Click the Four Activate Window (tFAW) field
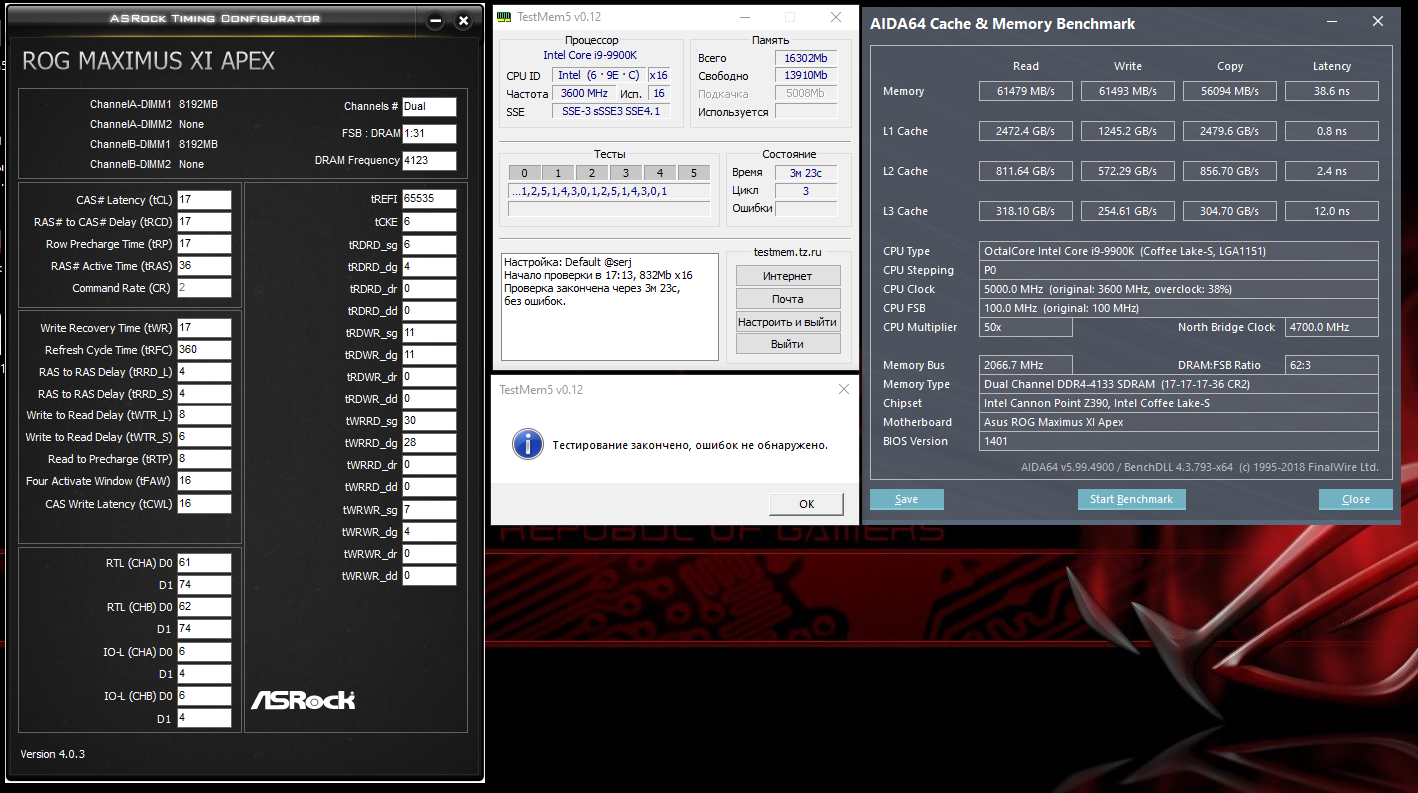1418x793 pixels. [204, 481]
